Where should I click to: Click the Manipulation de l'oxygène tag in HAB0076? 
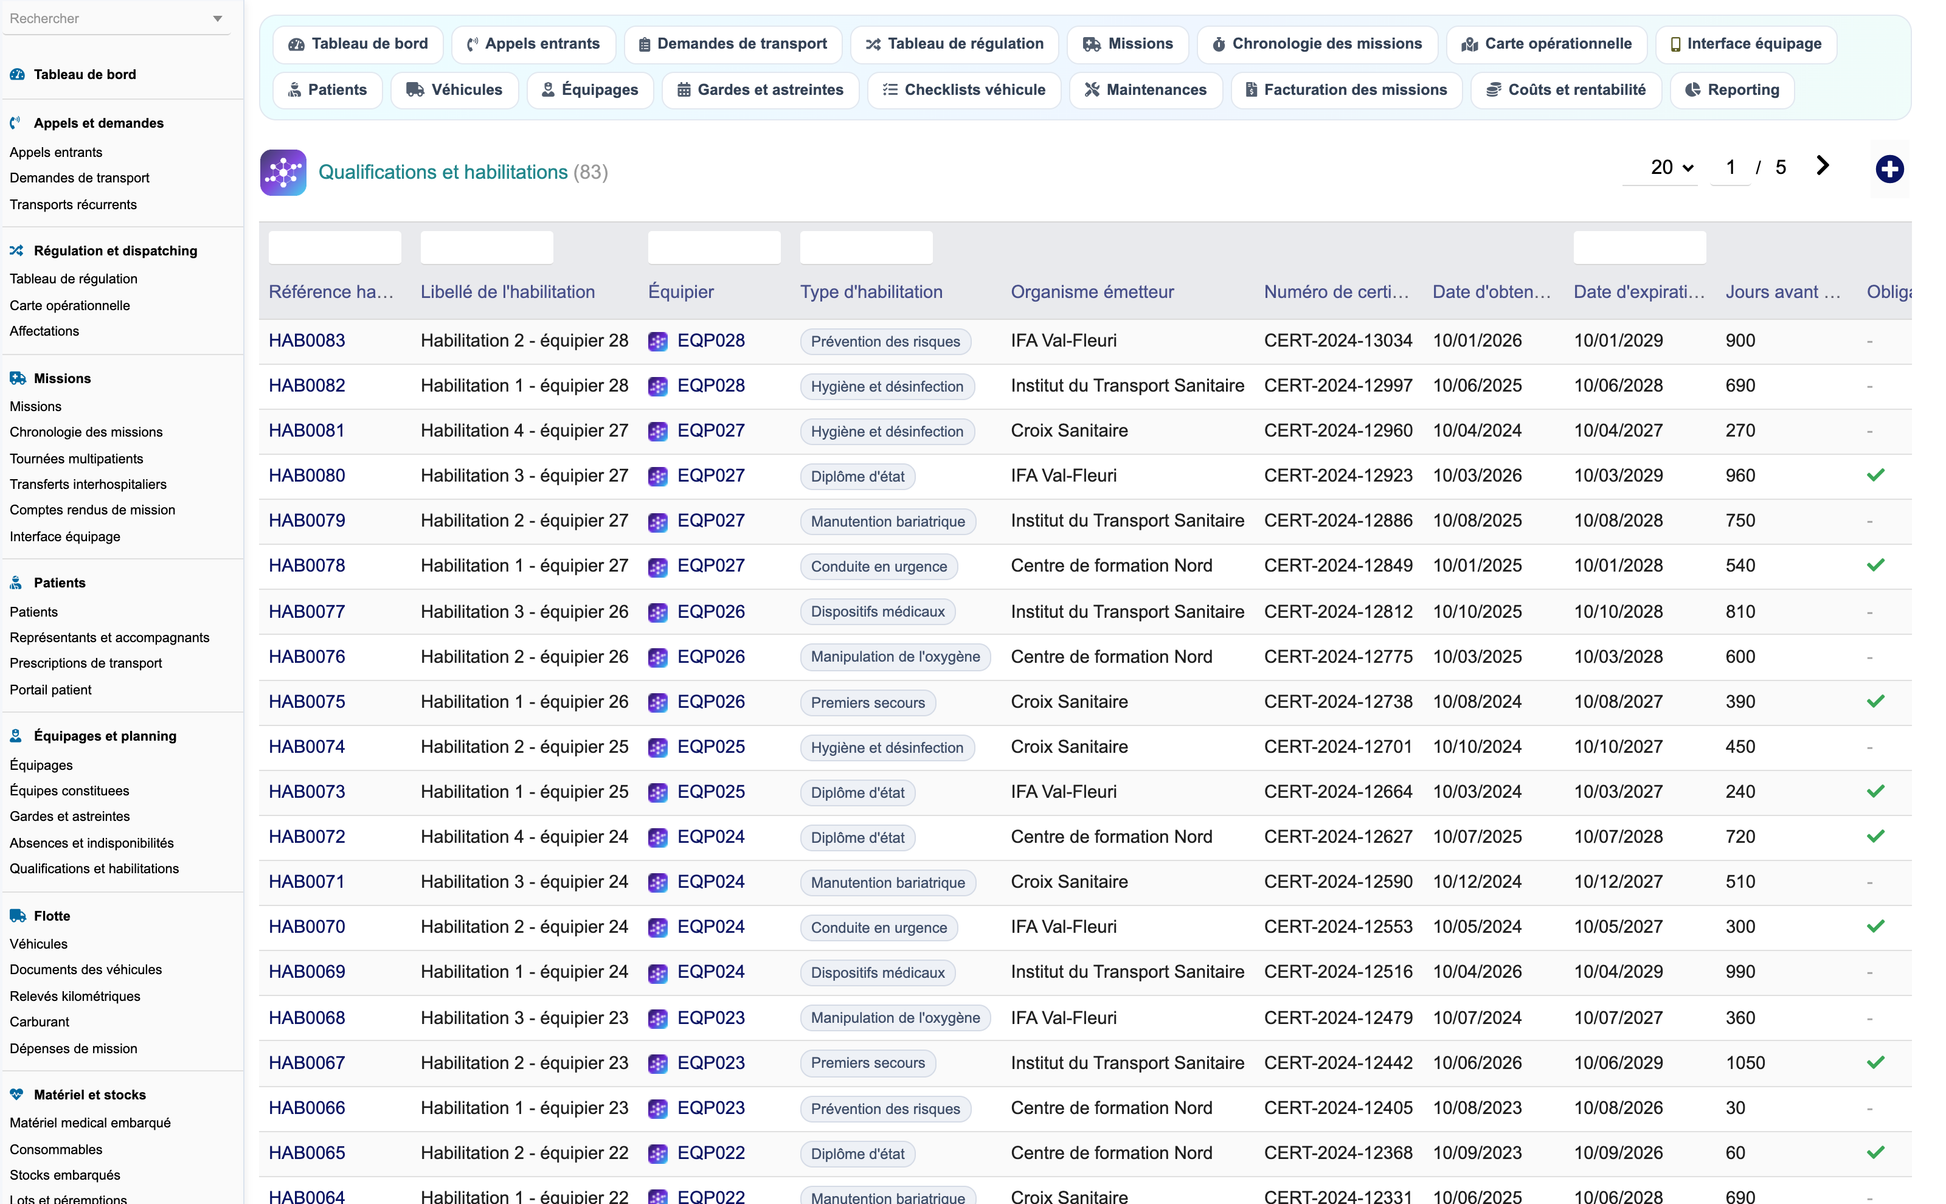click(x=895, y=657)
